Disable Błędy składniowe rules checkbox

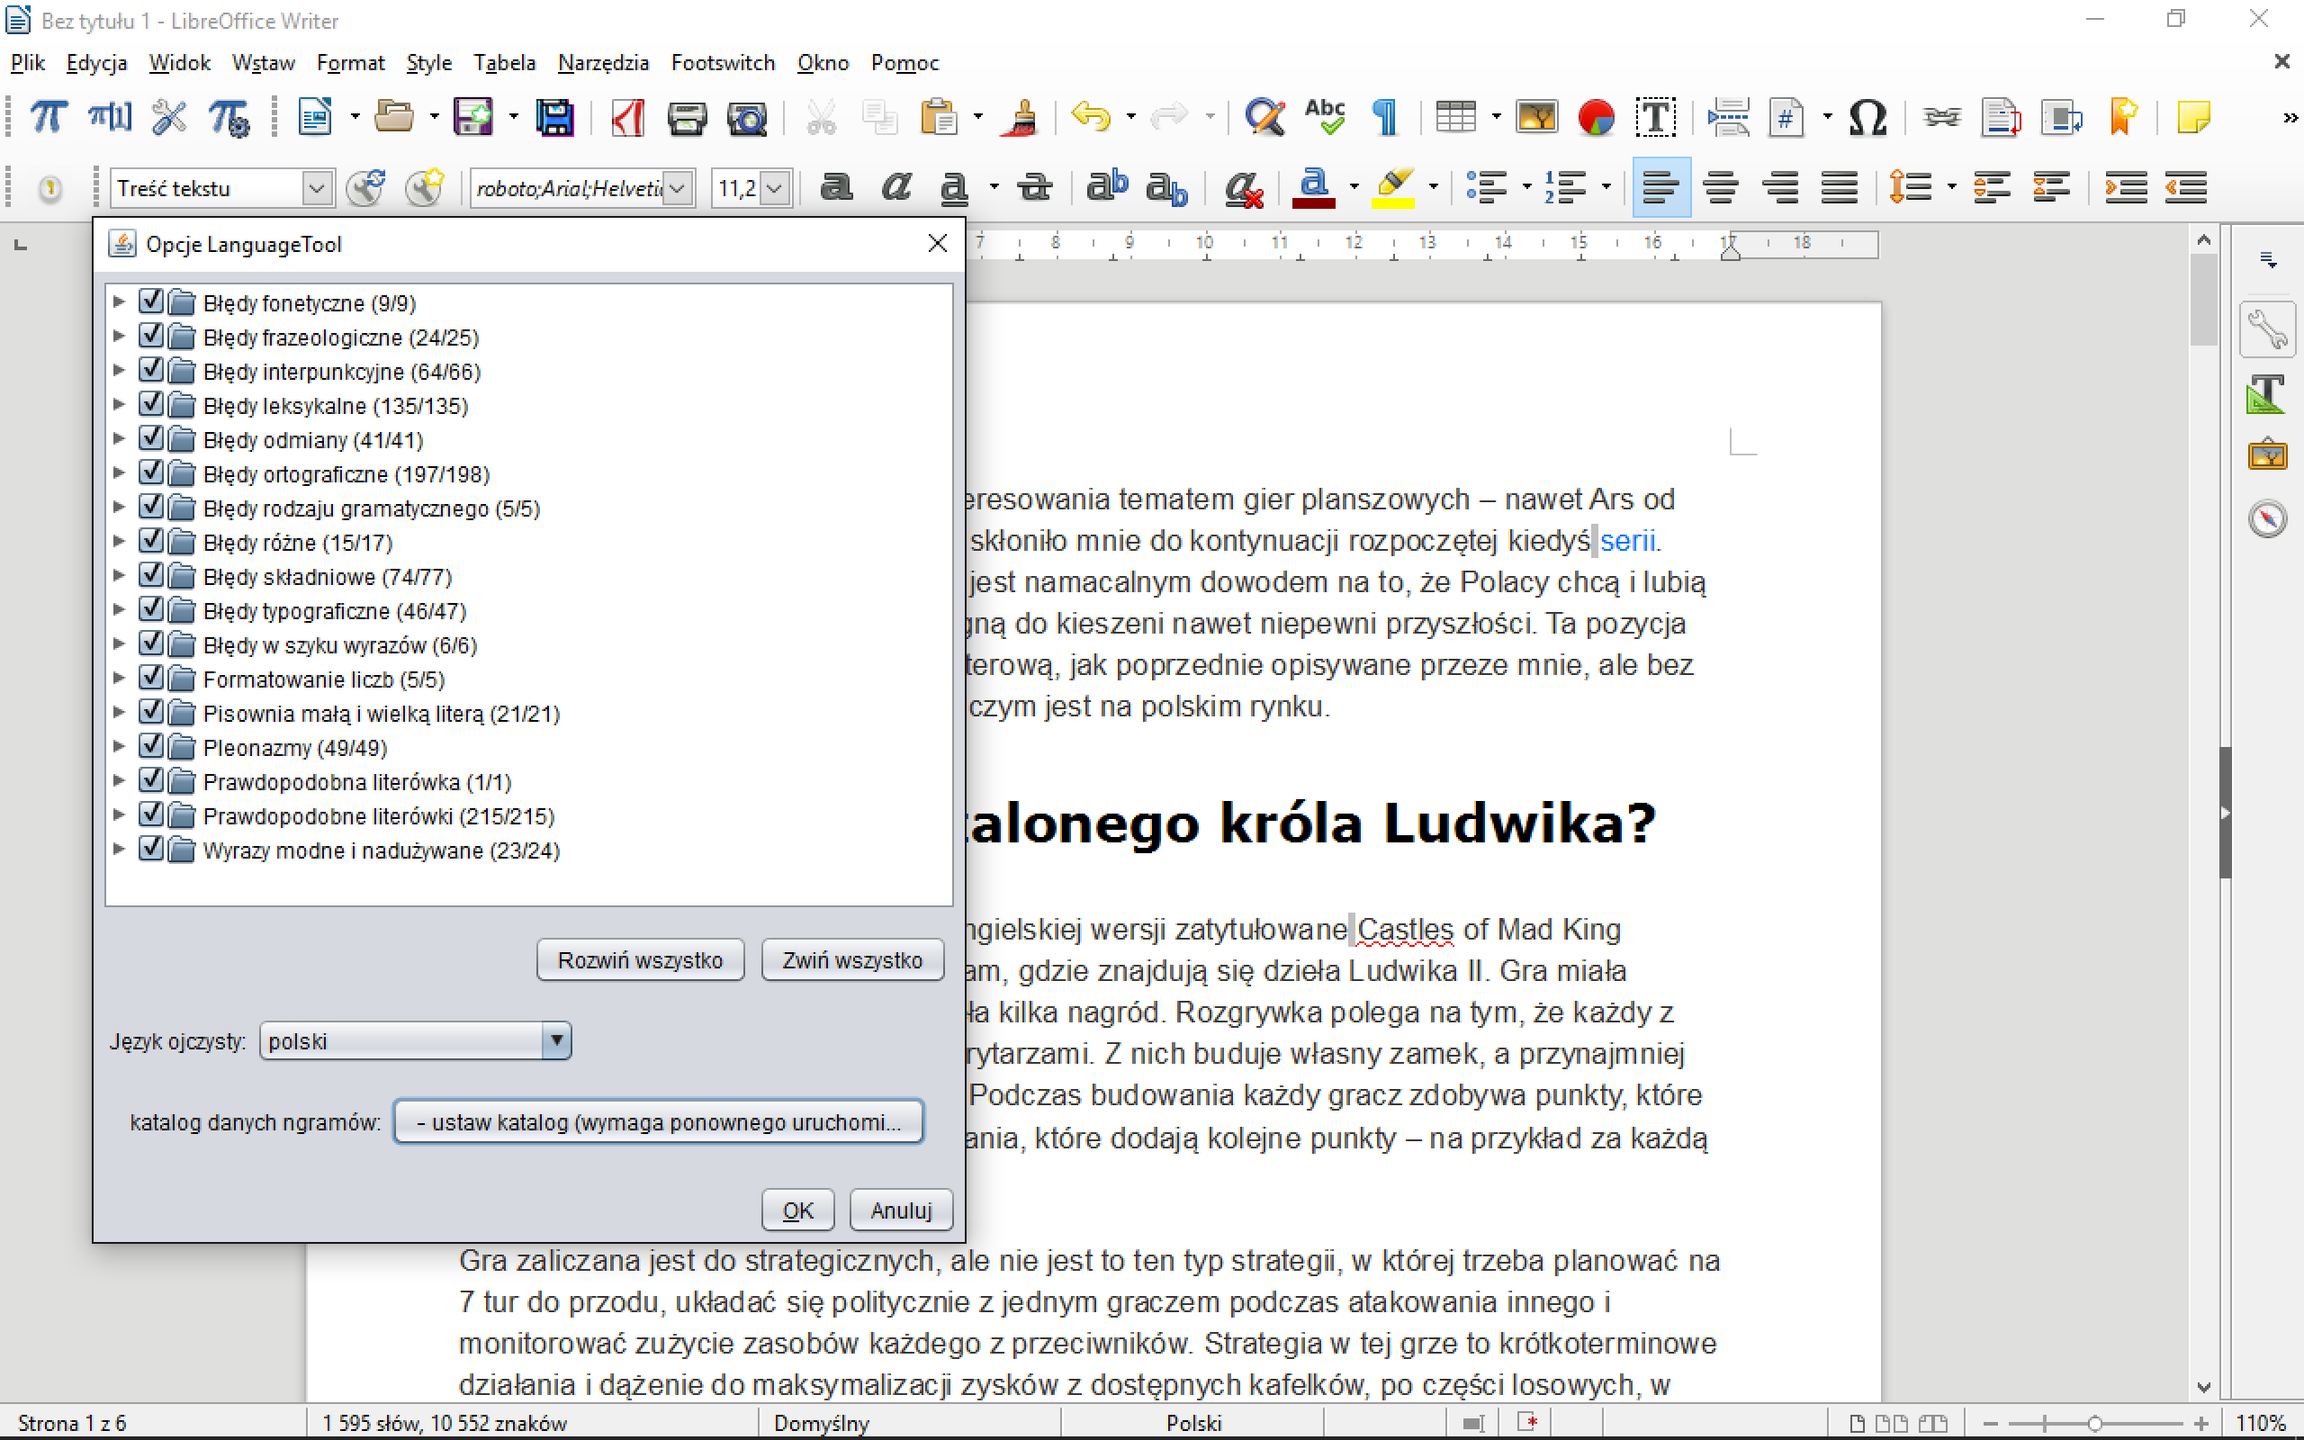151,575
